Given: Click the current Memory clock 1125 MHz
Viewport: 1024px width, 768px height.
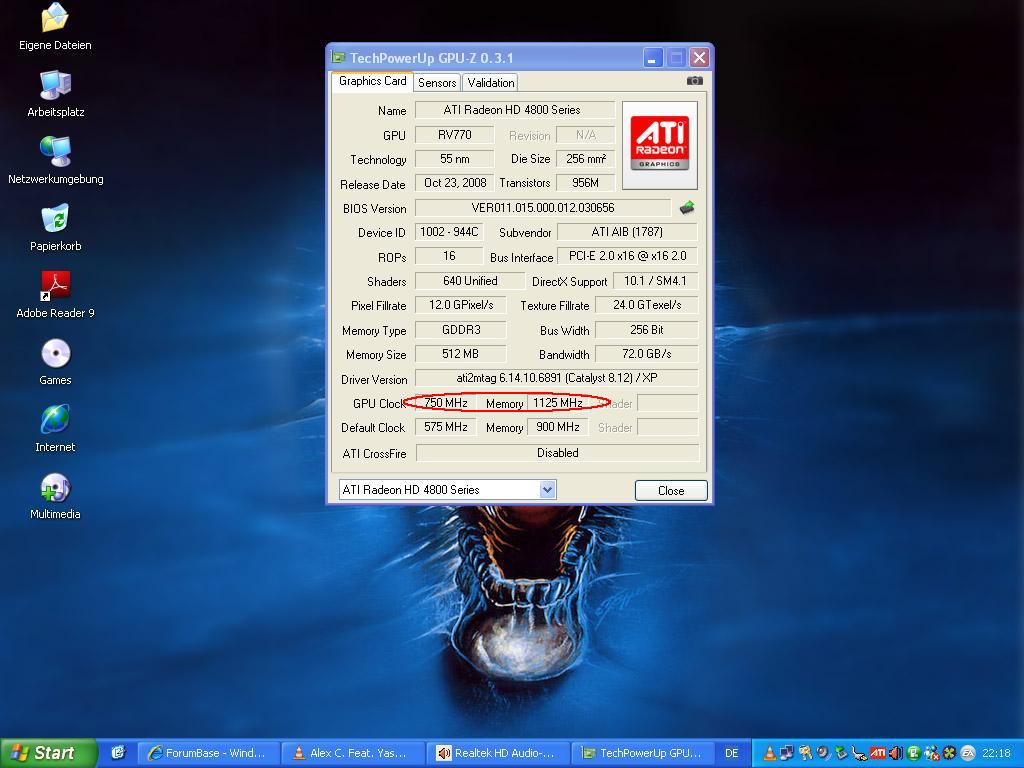Looking at the screenshot, I should click(558, 403).
